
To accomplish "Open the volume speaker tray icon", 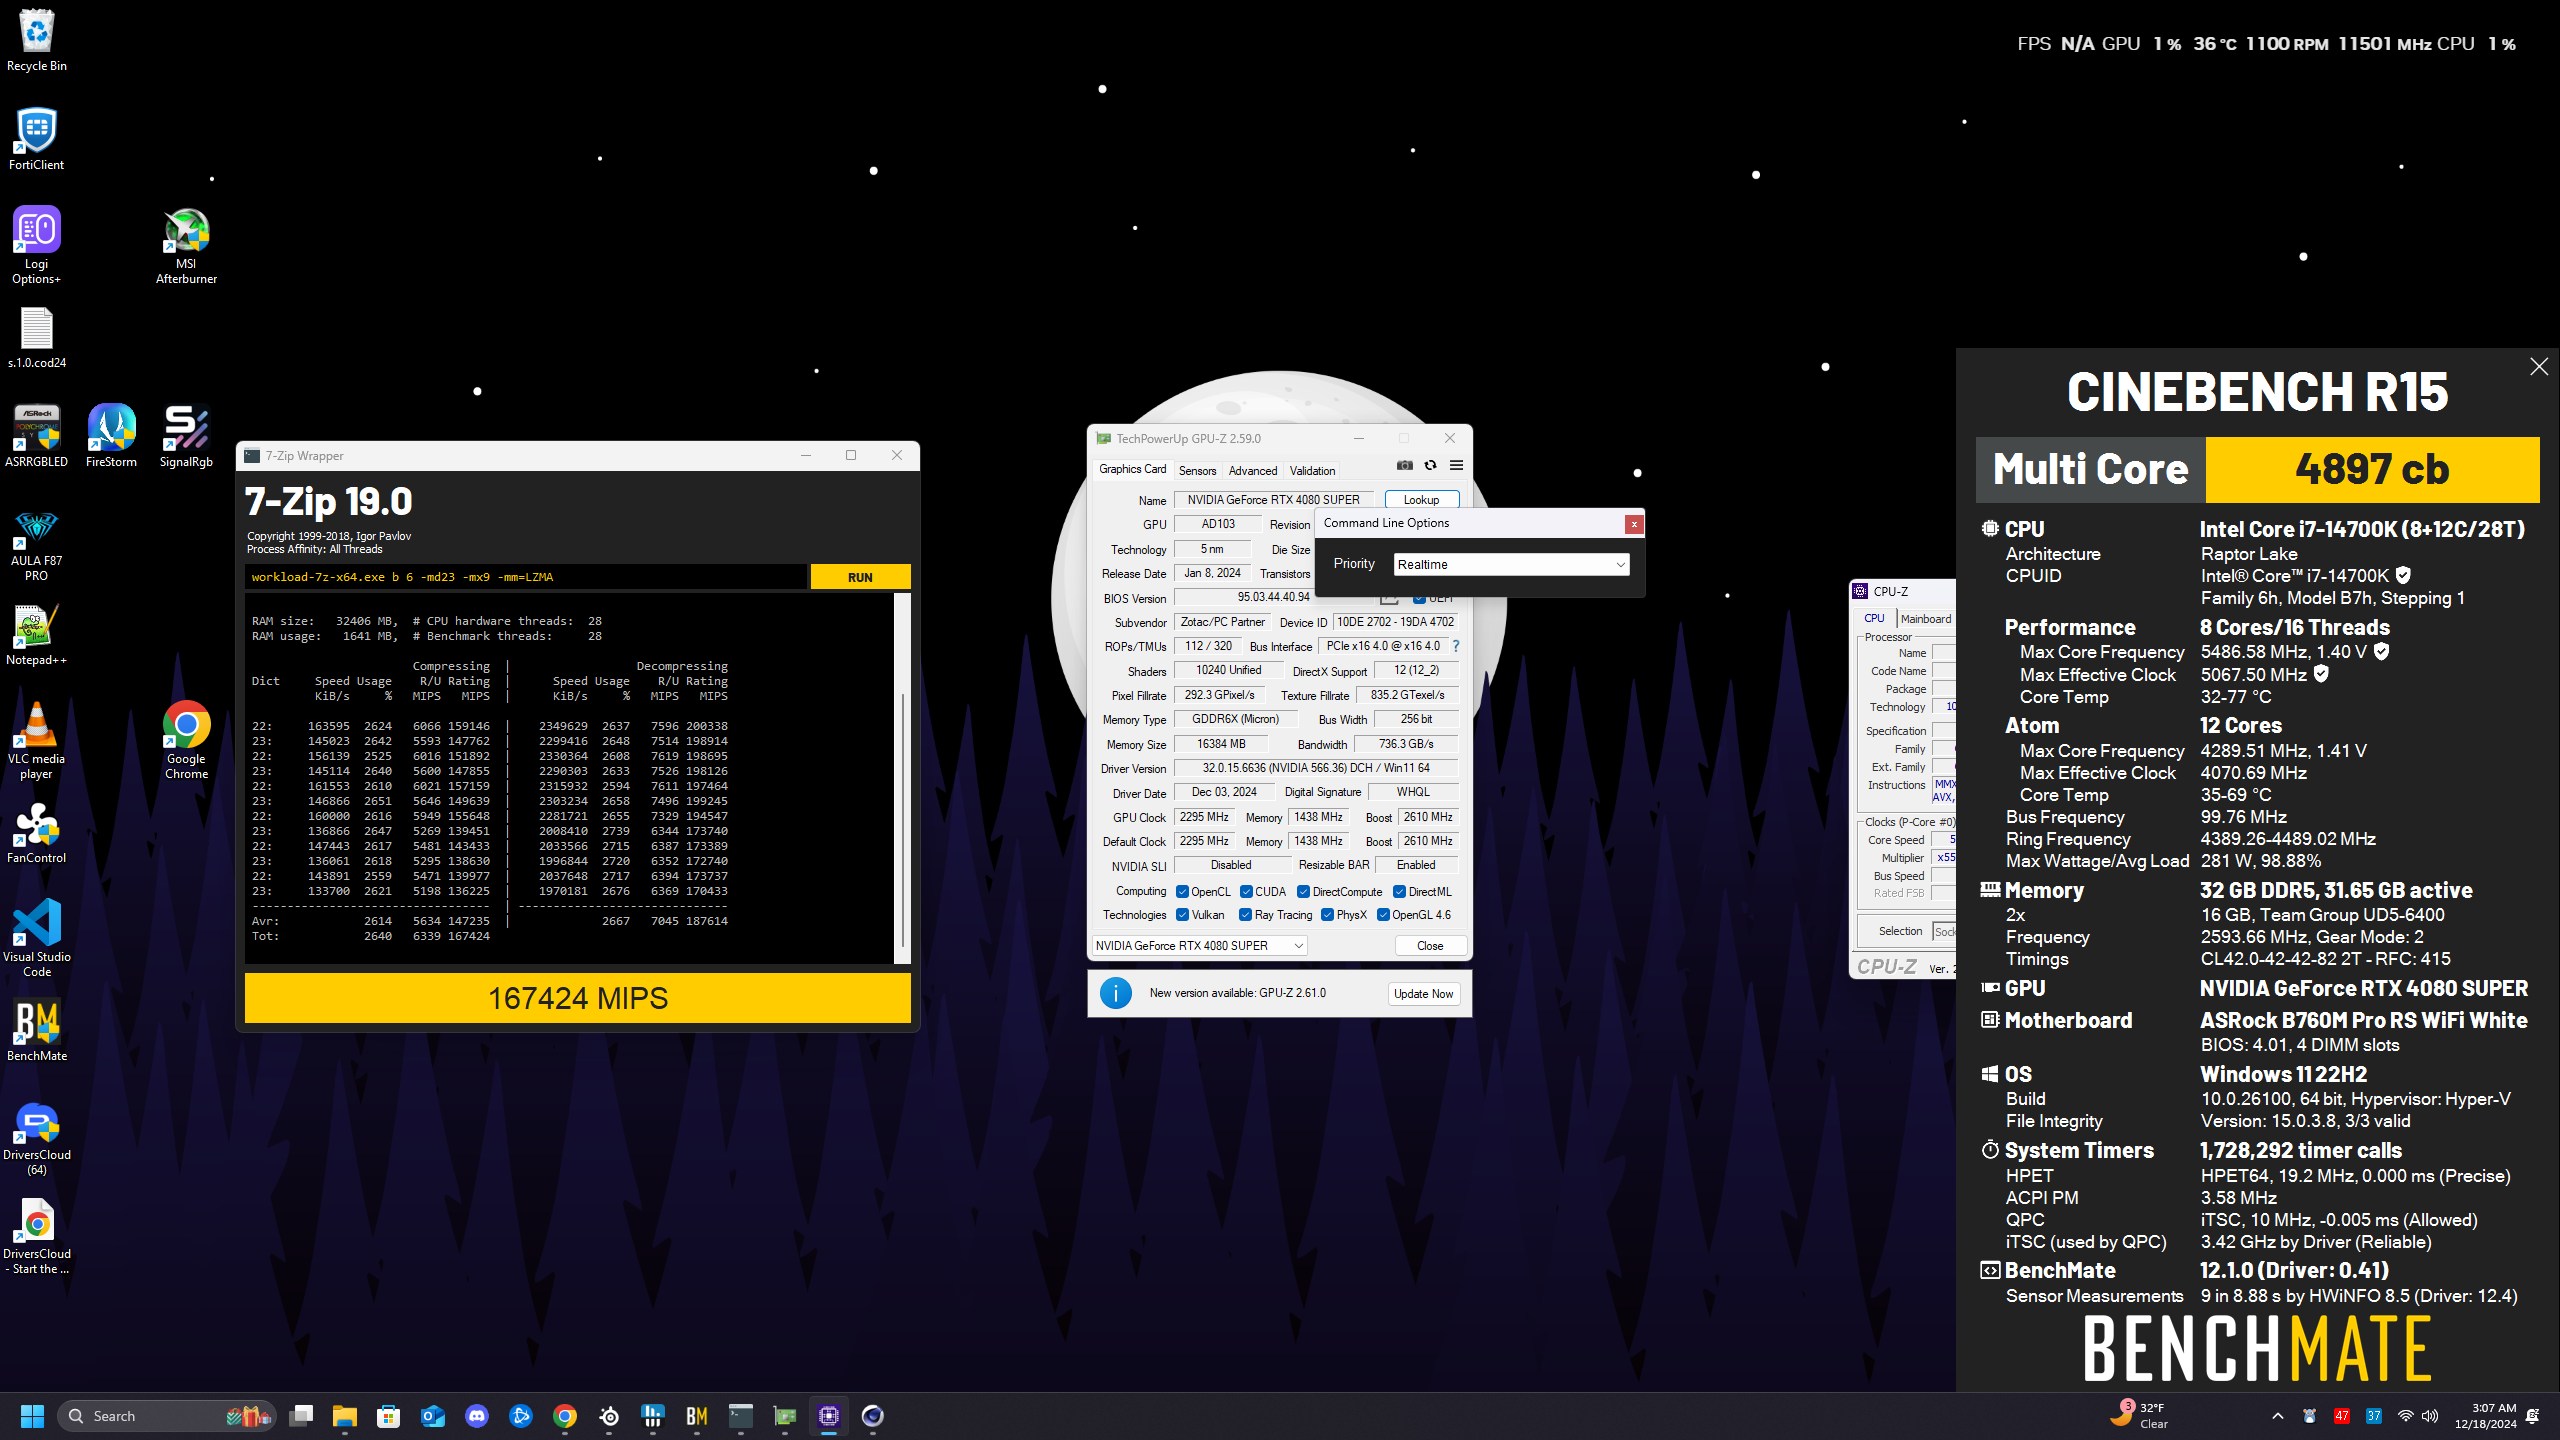I will pos(2431,1416).
